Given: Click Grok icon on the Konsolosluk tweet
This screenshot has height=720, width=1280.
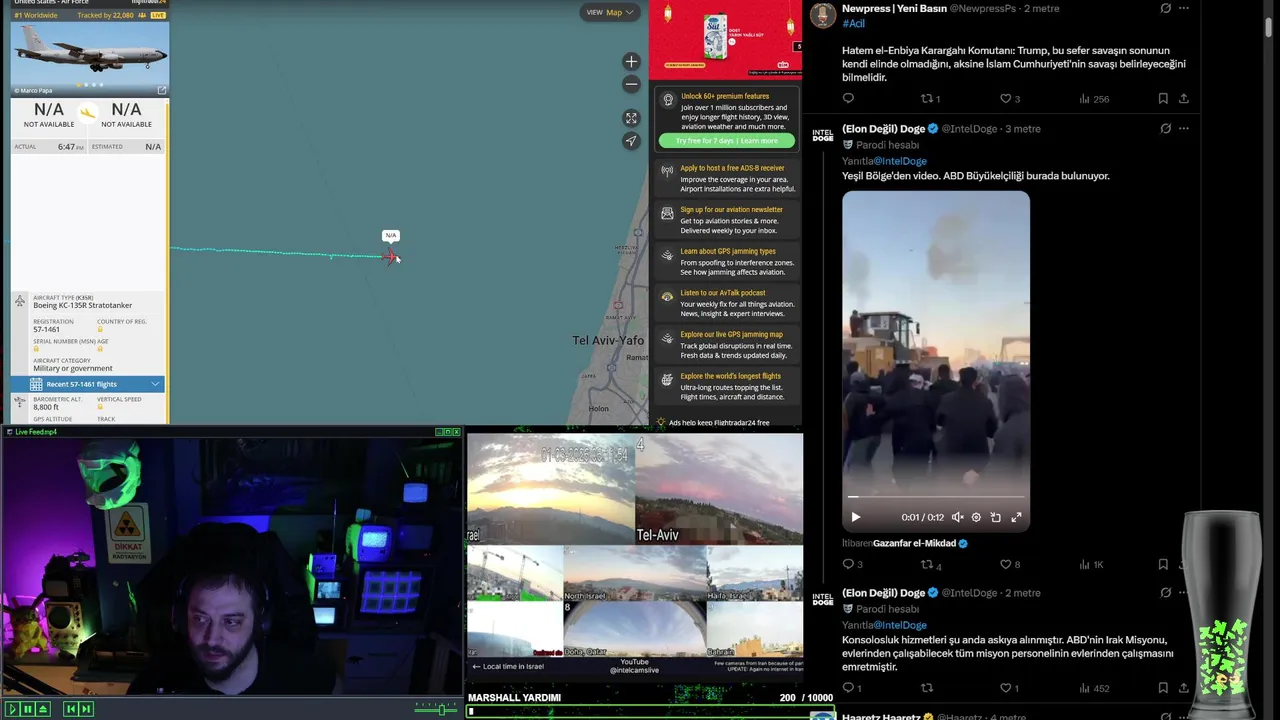Looking at the screenshot, I should pyautogui.click(x=1165, y=592).
